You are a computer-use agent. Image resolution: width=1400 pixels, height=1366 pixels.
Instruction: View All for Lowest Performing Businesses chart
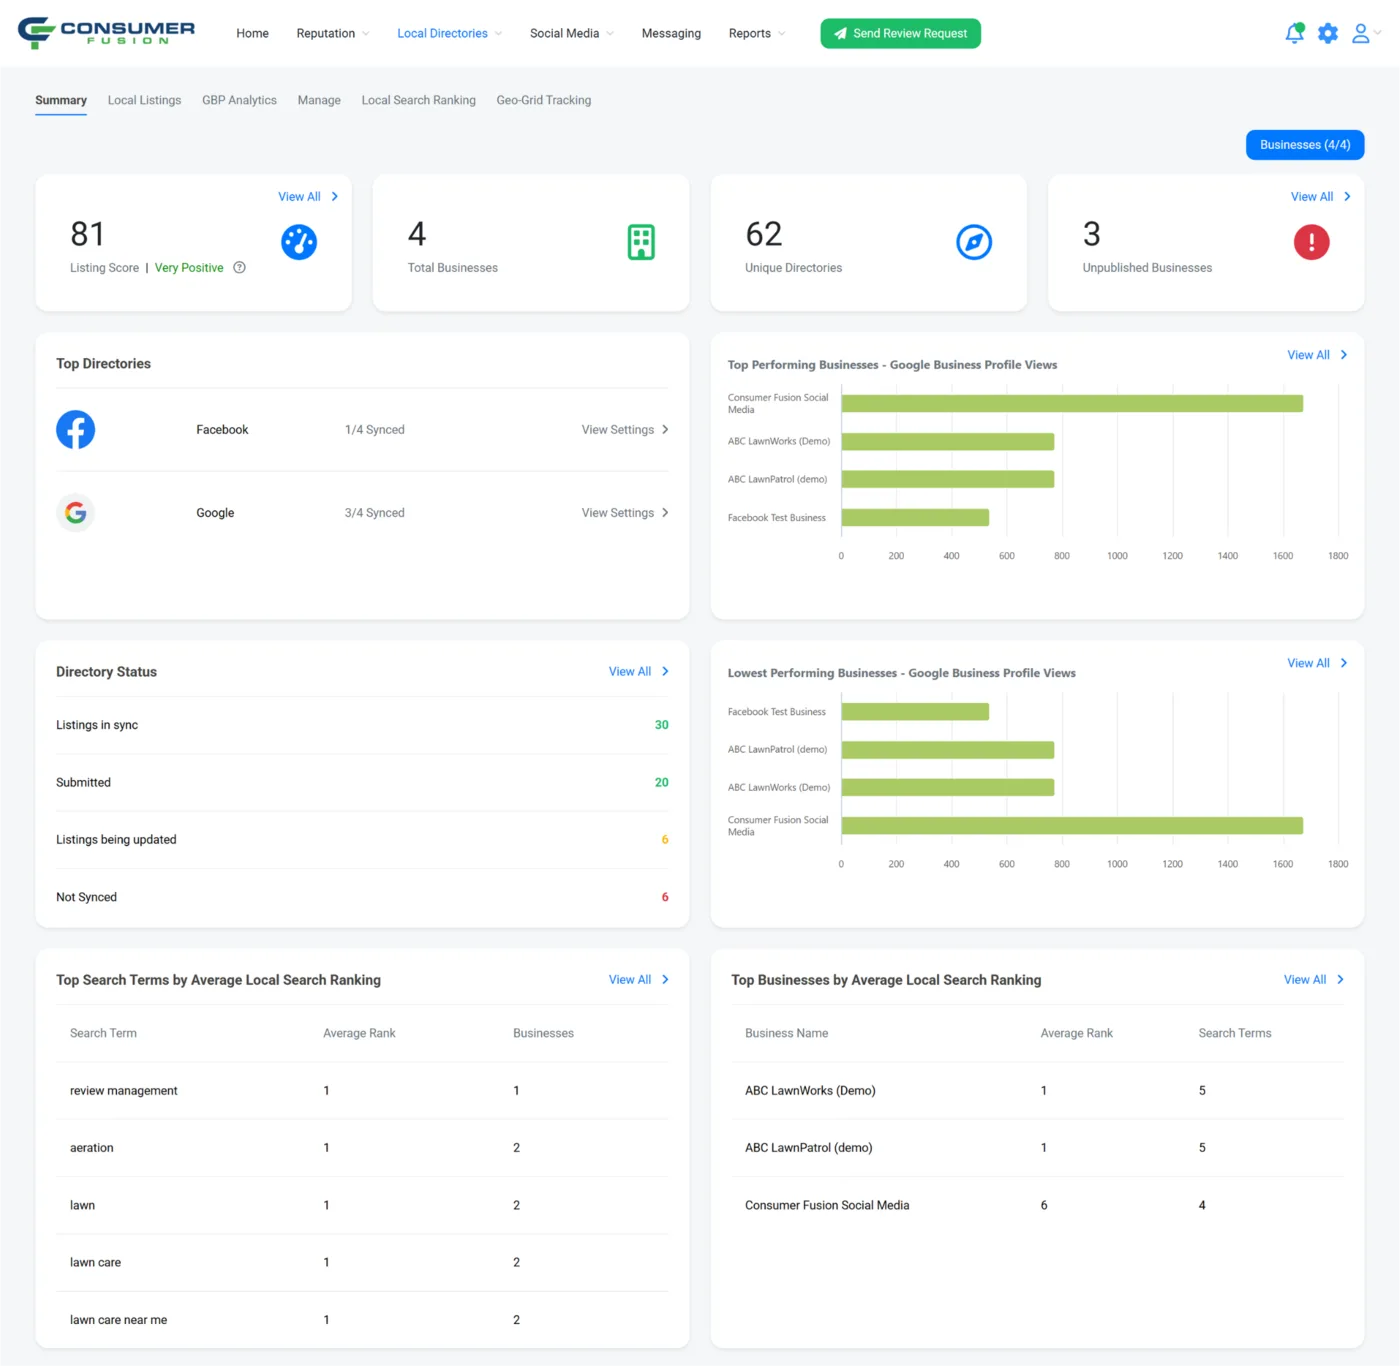coord(1317,663)
